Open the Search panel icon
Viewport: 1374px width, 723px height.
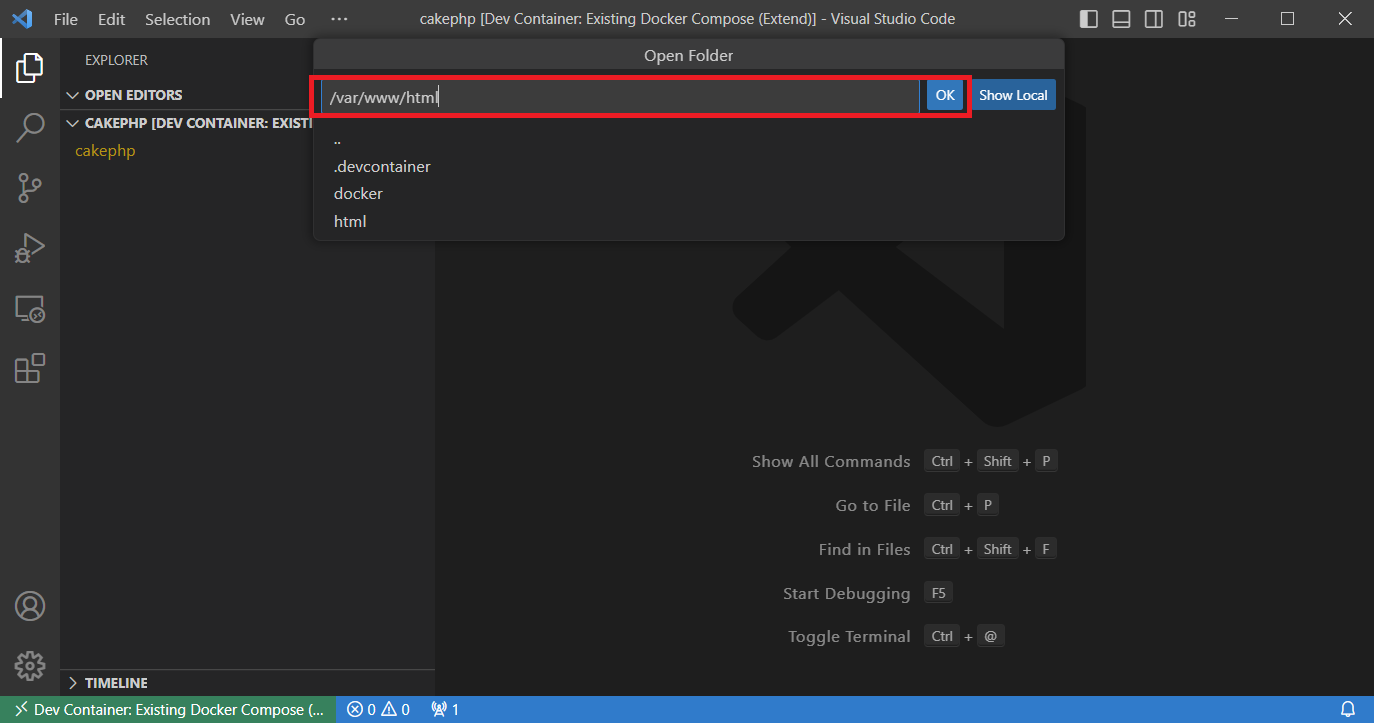[30, 128]
